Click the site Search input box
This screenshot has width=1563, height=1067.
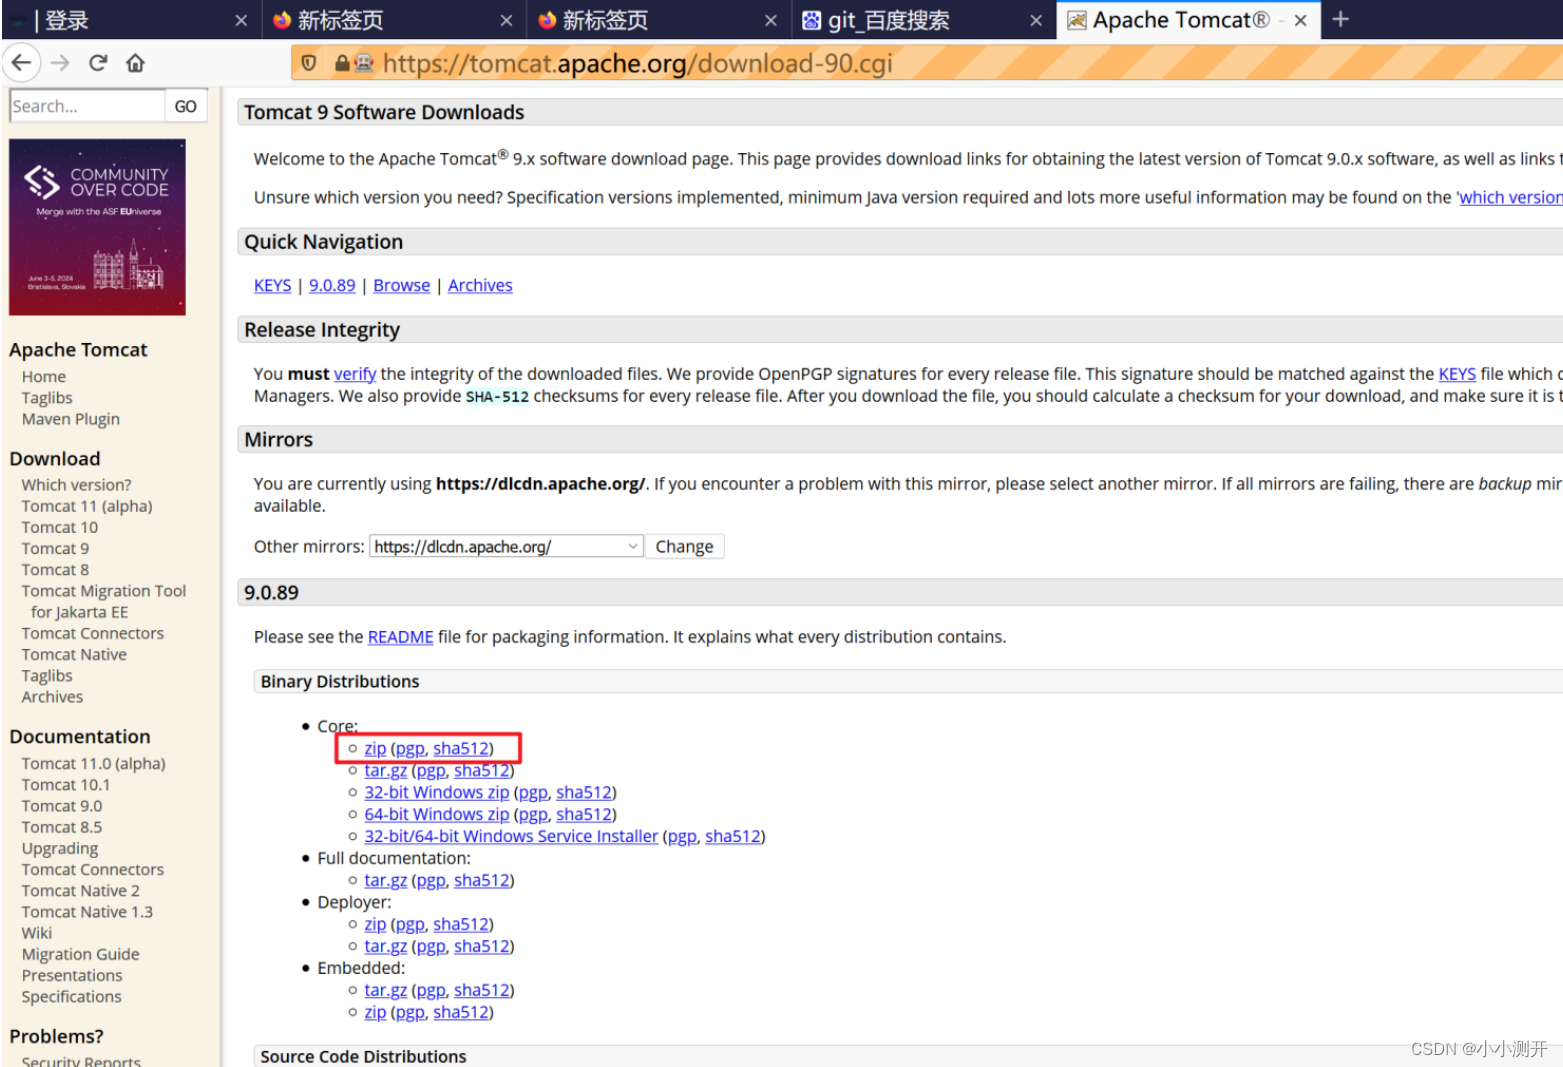87,106
